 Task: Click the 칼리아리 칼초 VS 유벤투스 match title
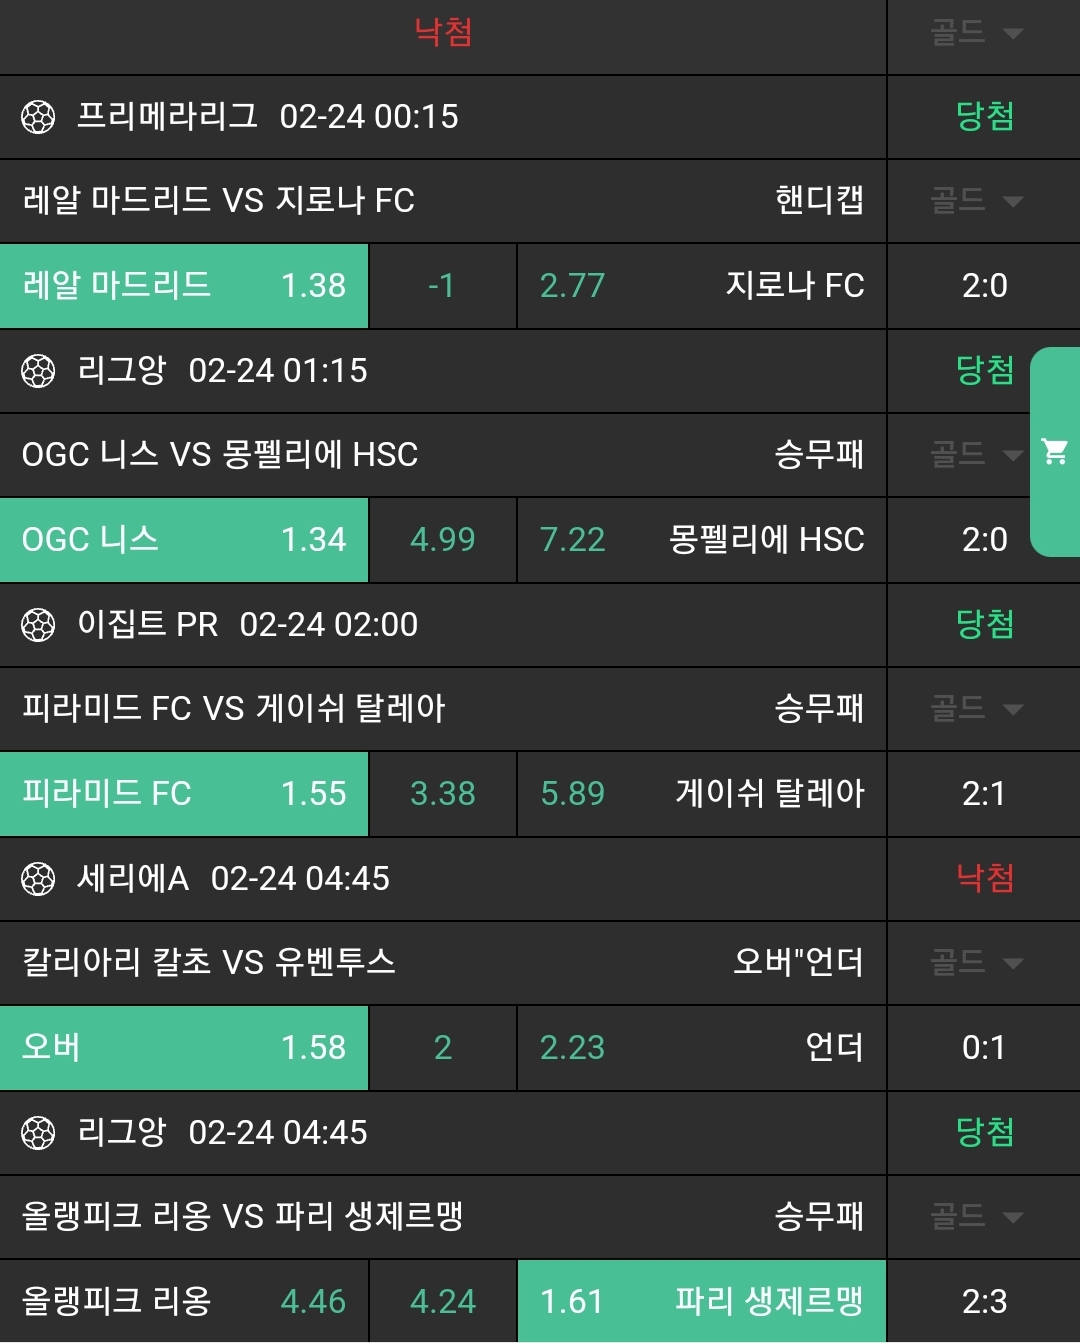[209, 963]
